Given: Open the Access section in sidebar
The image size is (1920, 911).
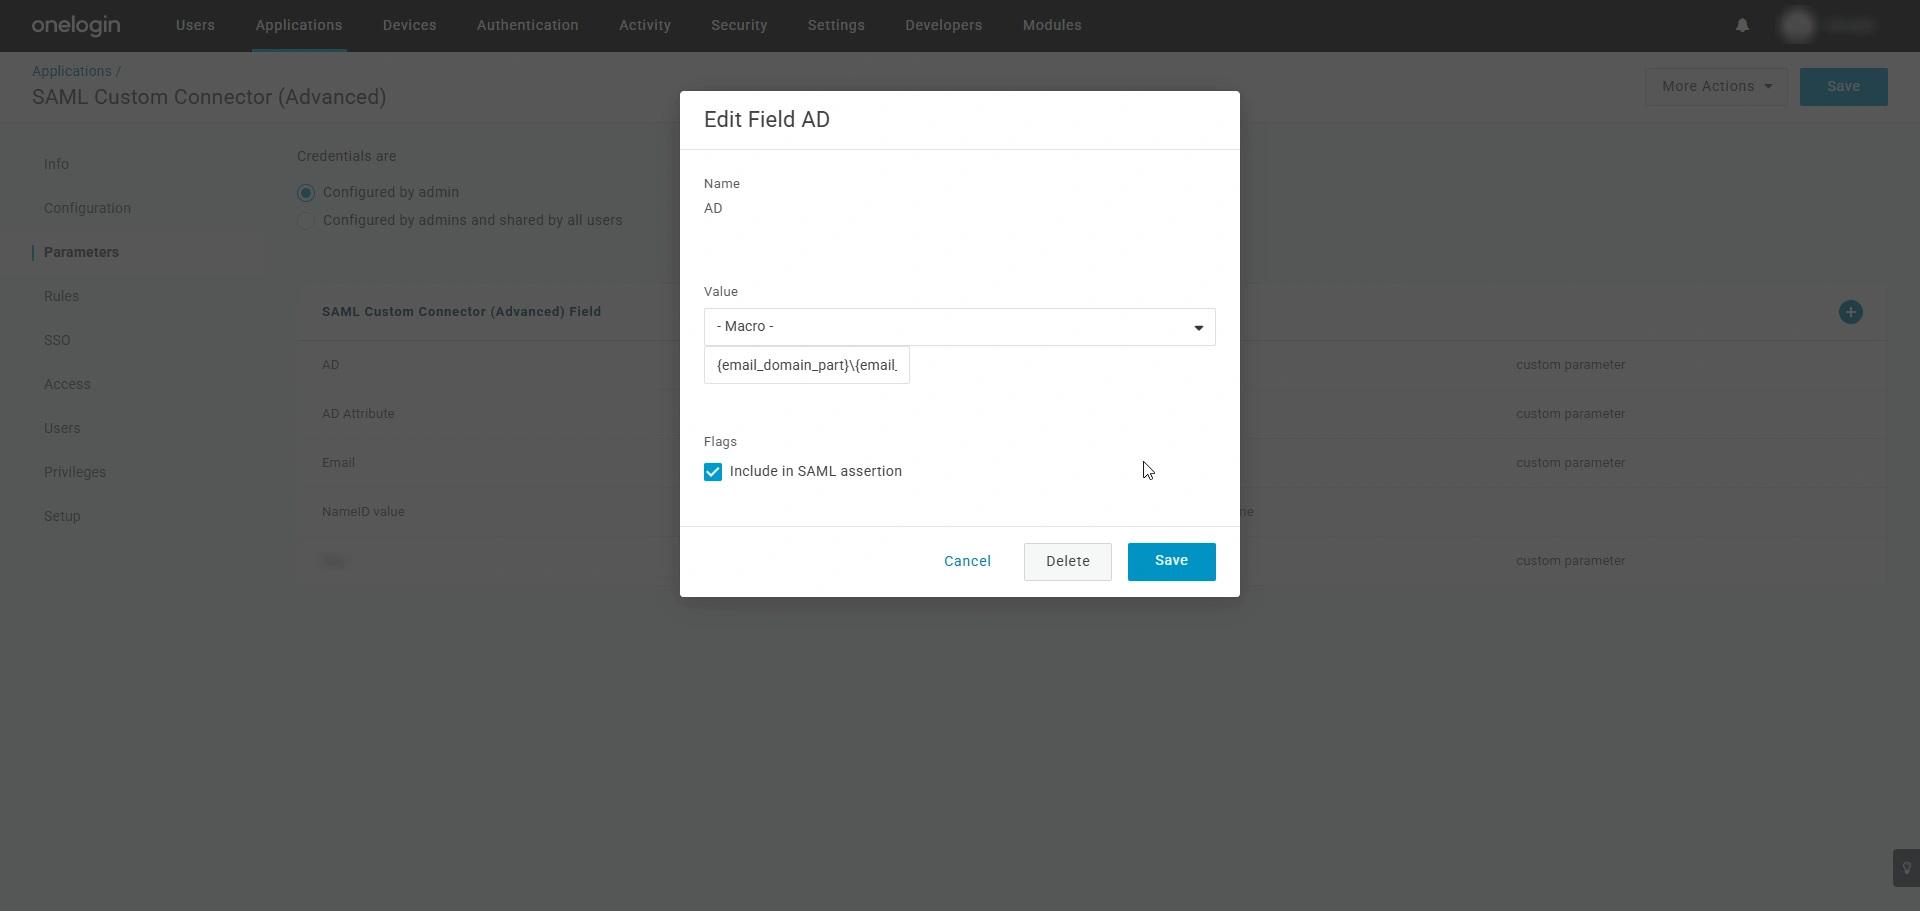Looking at the screenshot, I should pos(67,383).
